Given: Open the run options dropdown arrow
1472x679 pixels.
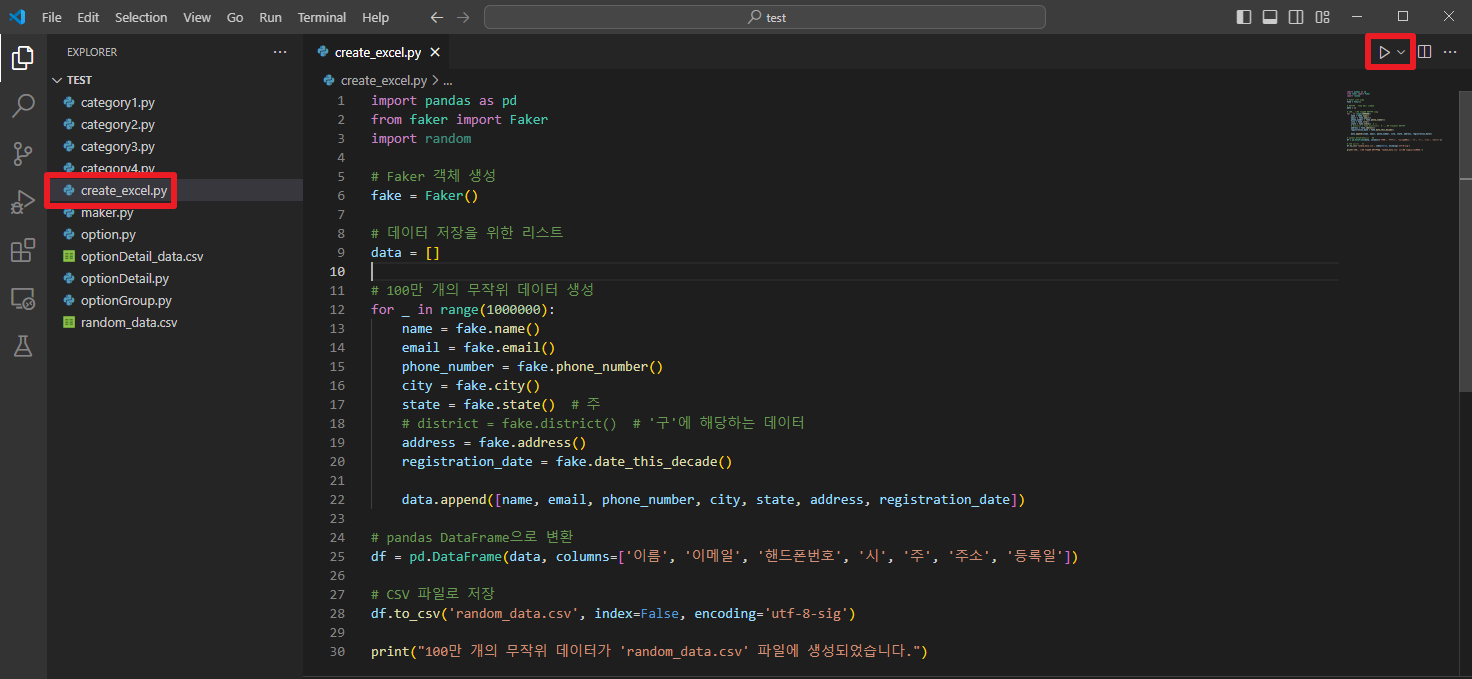Looking at the screenshot, I should (x=1401, y=52).
